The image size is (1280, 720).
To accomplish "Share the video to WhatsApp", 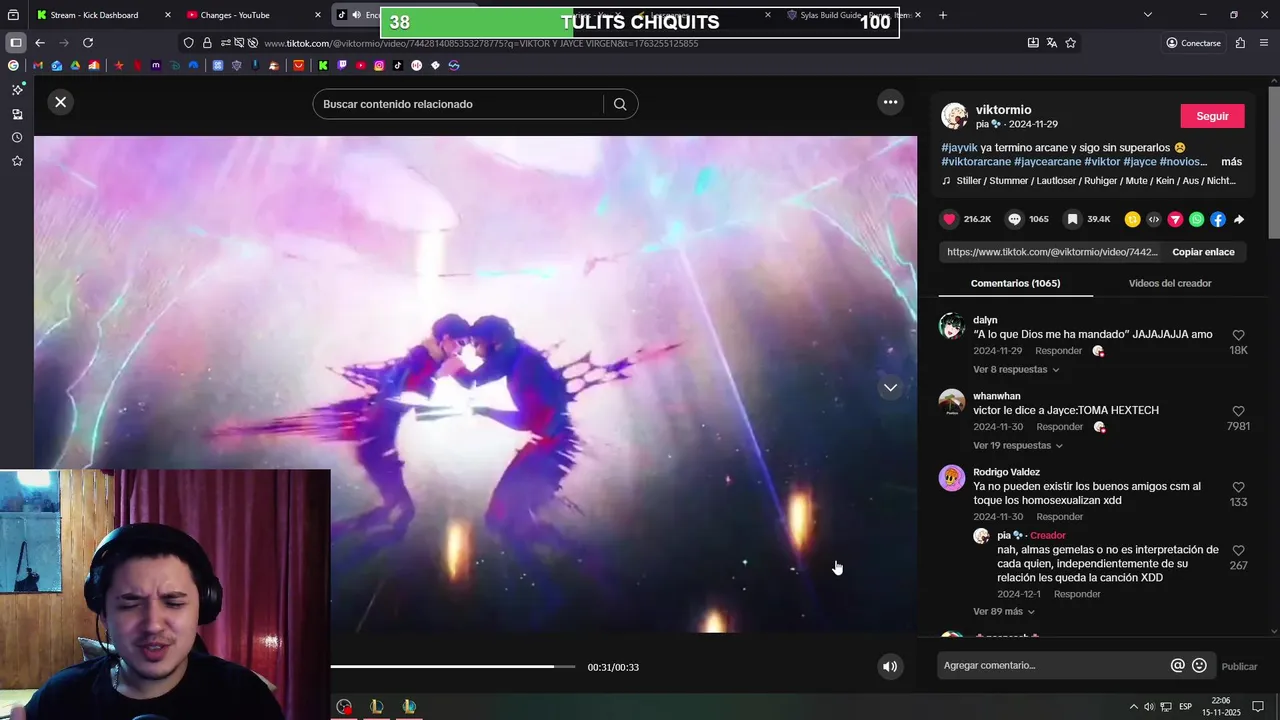I will (1196, 219).
